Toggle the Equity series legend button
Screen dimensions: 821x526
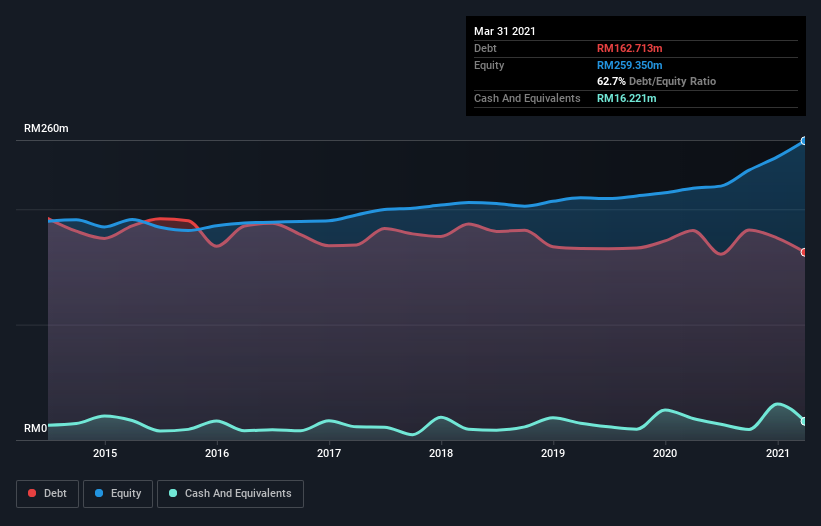pos(118,494)
